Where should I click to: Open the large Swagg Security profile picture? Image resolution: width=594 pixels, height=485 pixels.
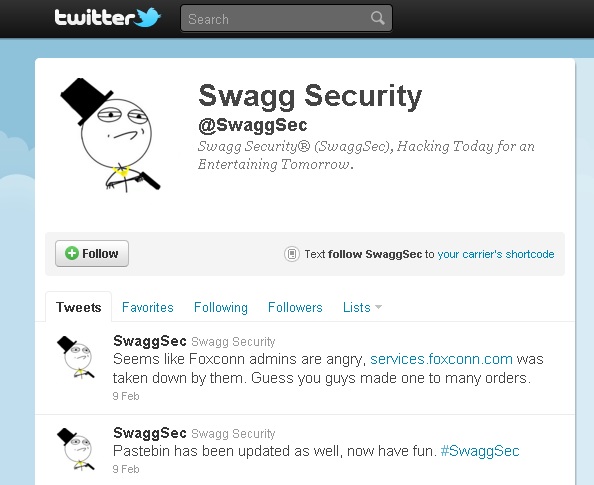(x=111, y=135)
